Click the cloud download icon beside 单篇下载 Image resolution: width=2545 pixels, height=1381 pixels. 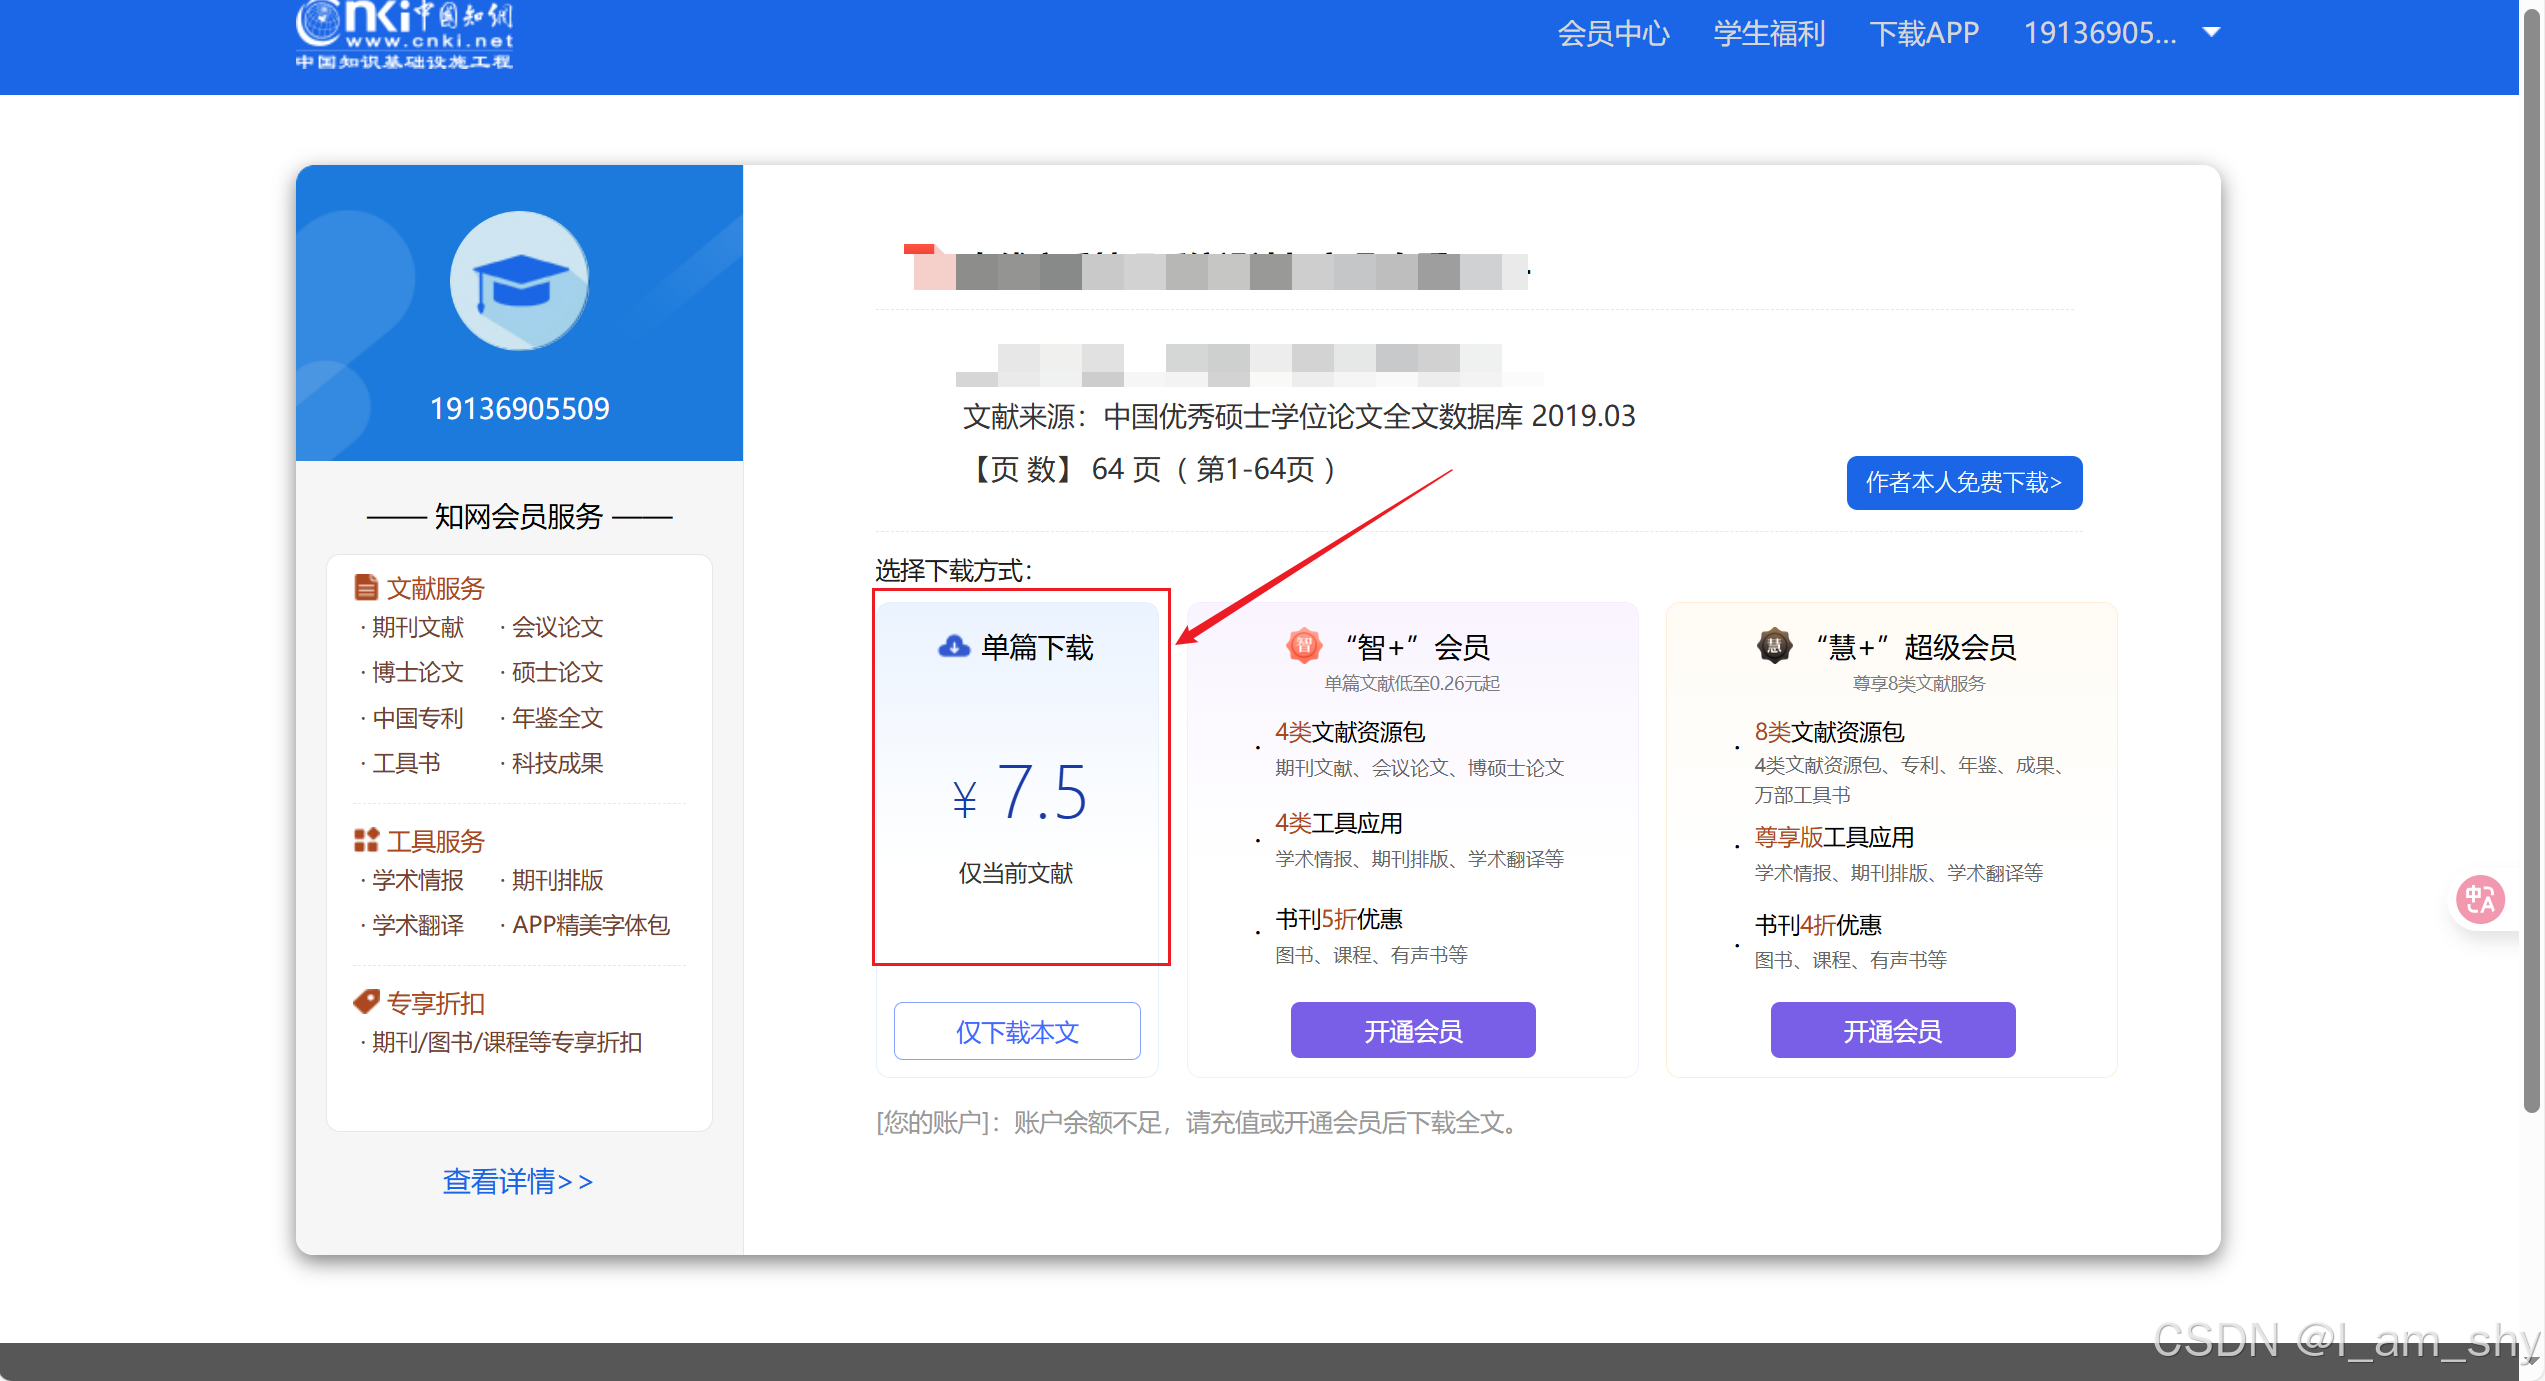[x=953, y=647]
